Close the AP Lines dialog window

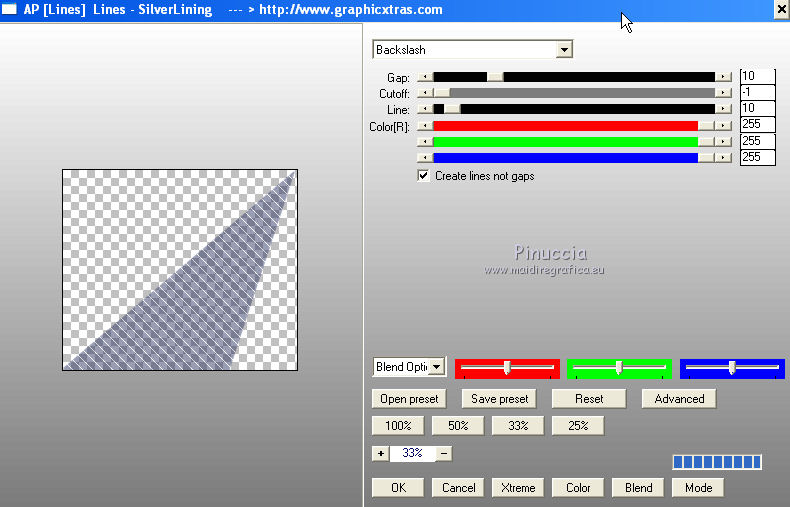[781, 10]
